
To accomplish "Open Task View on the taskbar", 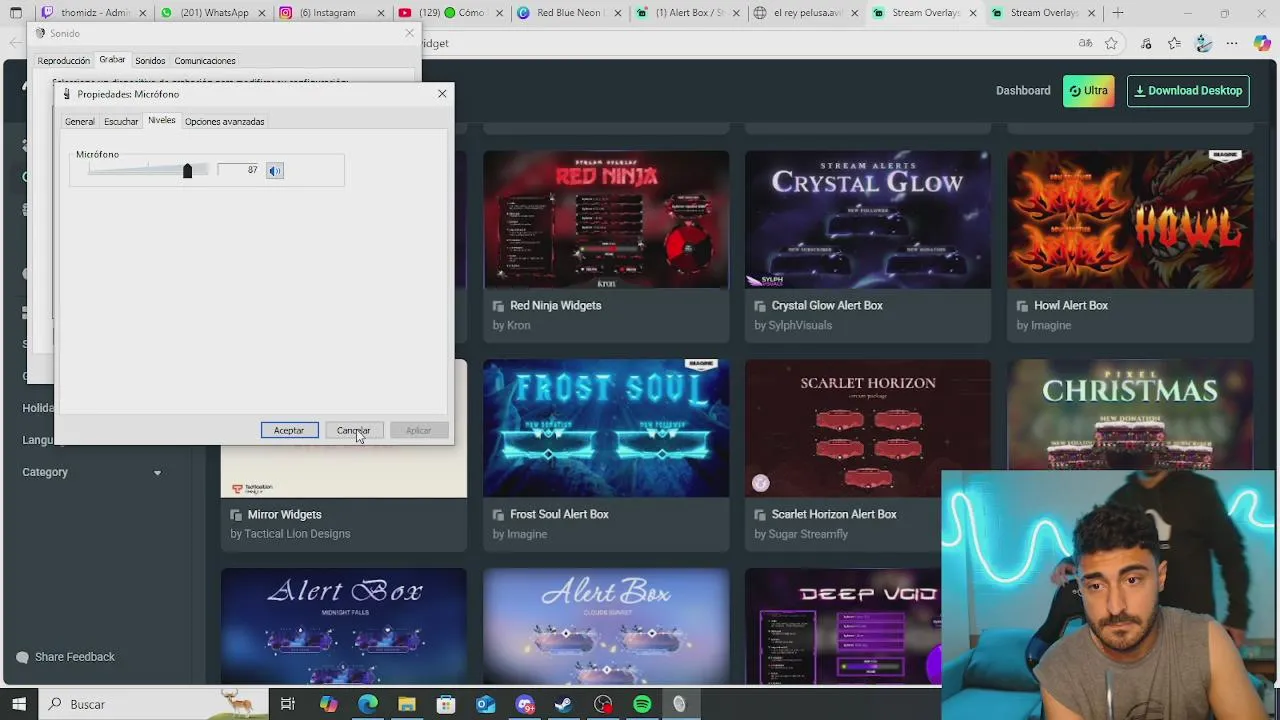I will click(288, 704).
